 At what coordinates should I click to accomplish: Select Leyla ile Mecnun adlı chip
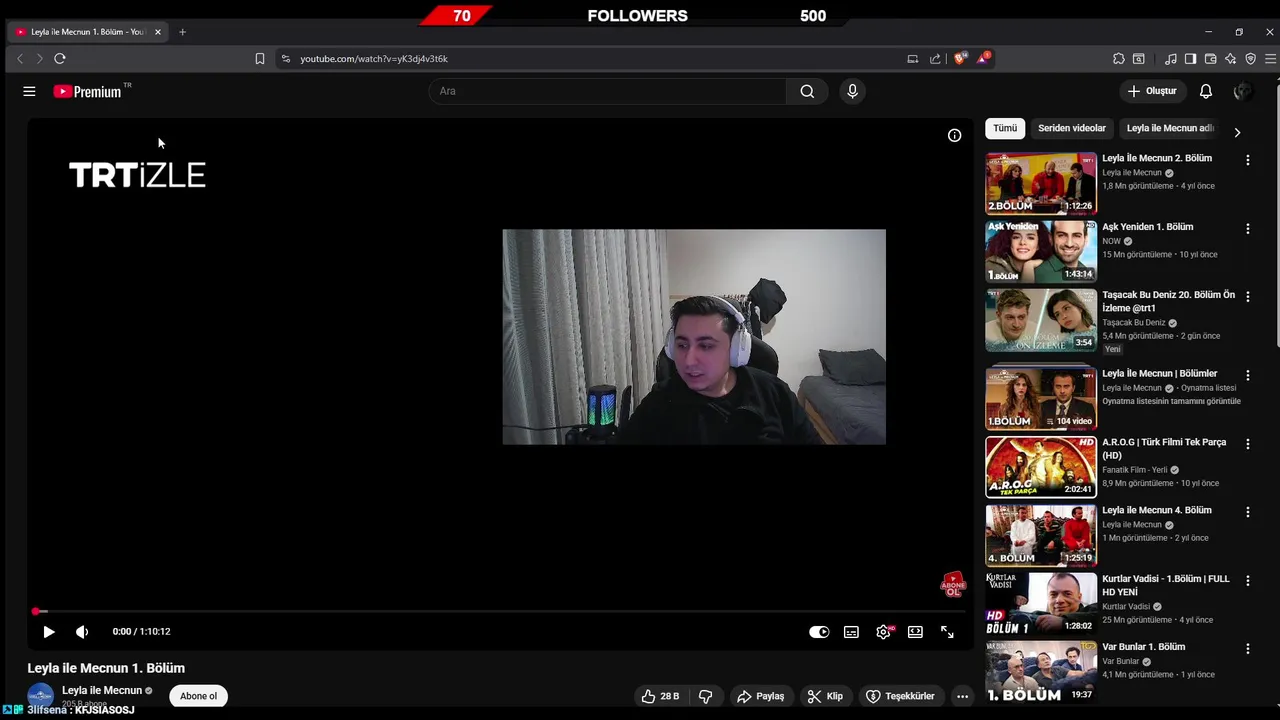point(1169,128)
